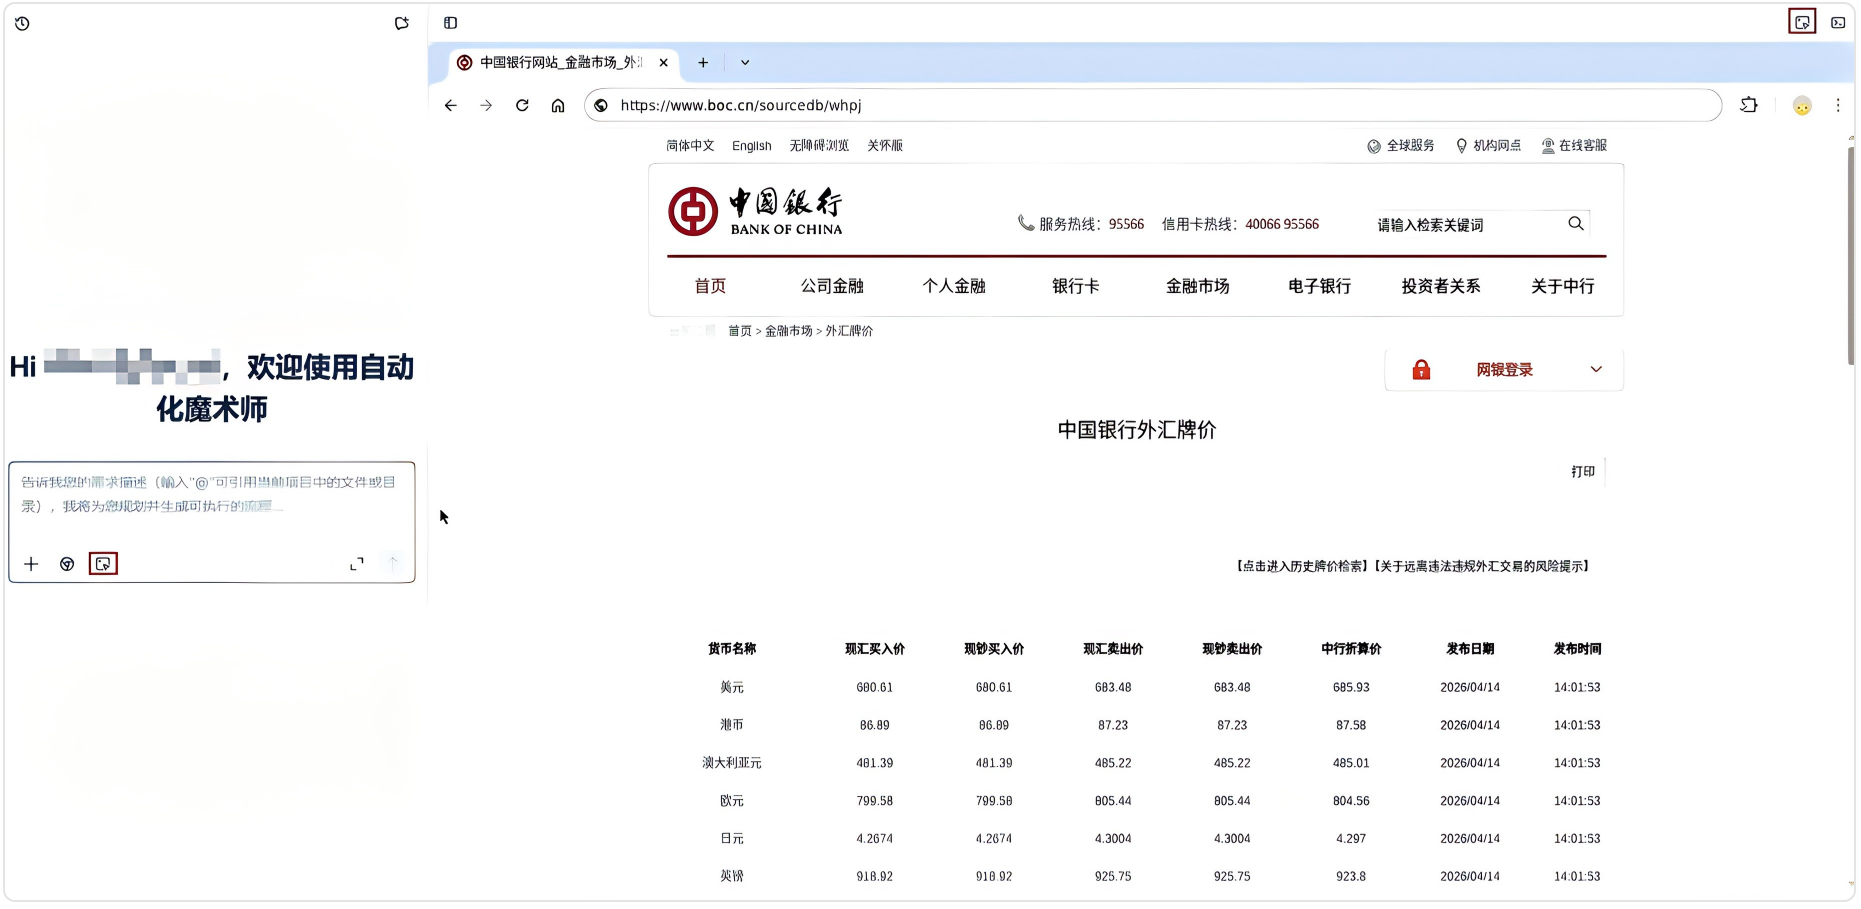
Task: Click the page vertical scrollbar
Action: coord(1851,255)
